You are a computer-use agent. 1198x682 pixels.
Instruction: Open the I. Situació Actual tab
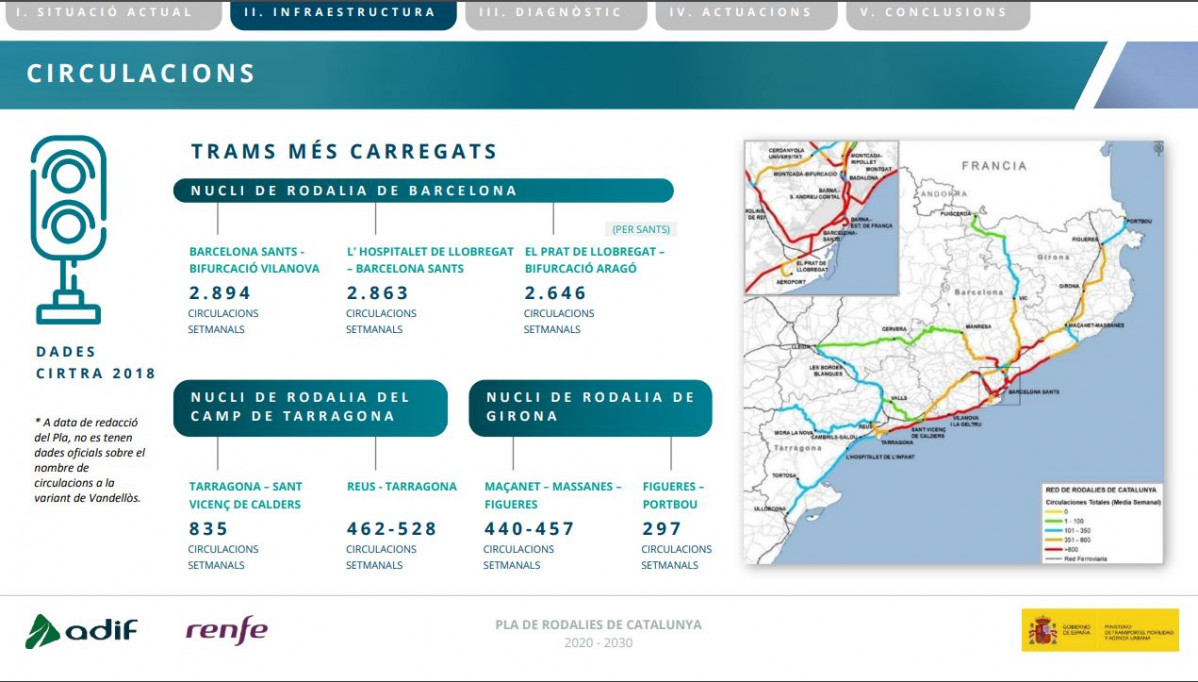(x=113, y=15)
